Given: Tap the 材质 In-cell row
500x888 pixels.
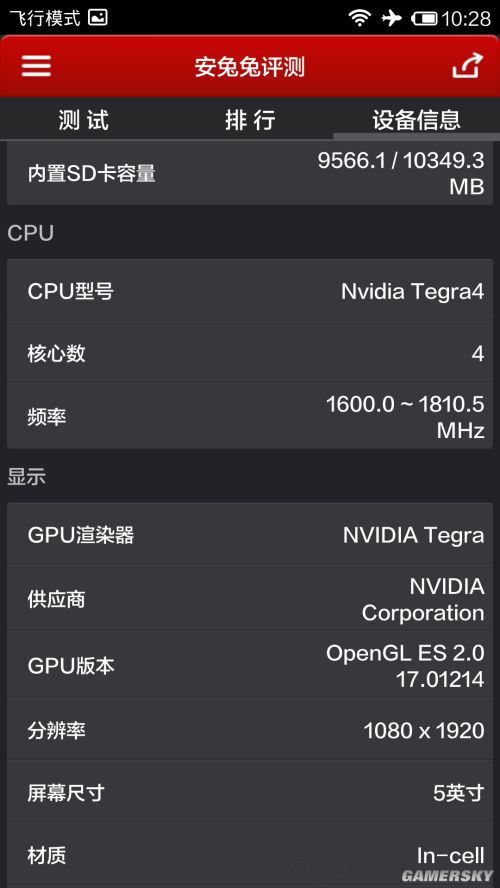Looking at the screenshot, I should point(250,855).
